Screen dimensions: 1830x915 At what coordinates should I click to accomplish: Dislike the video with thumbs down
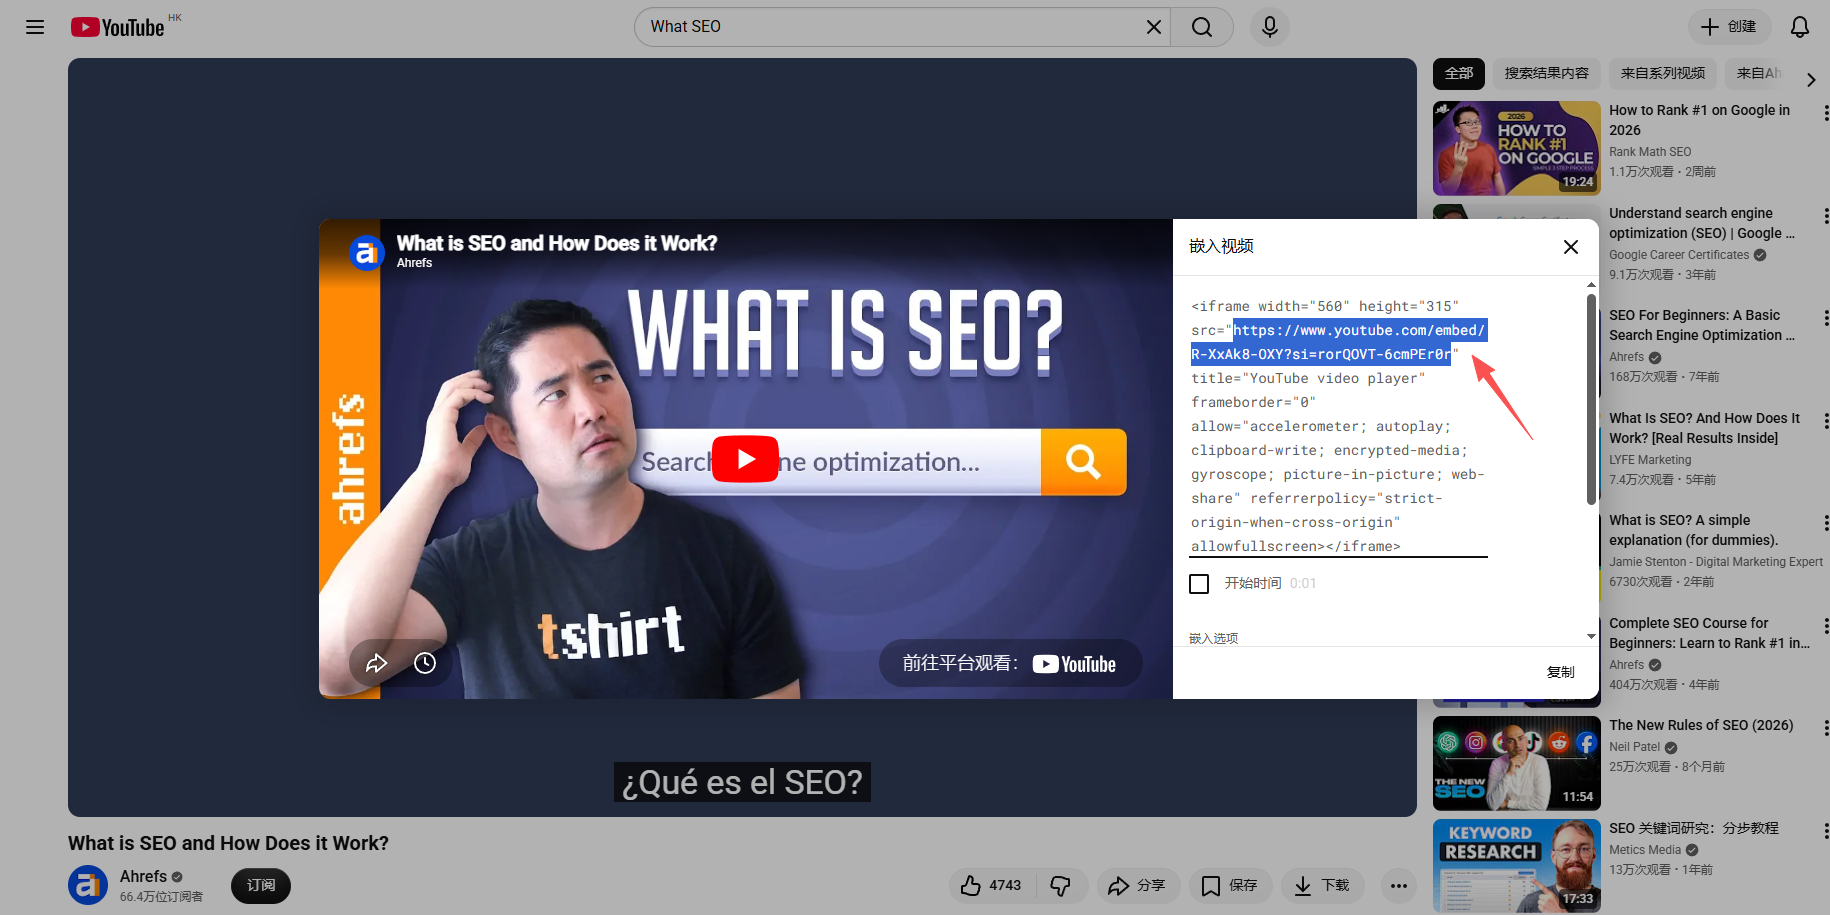click(1061, 885)
